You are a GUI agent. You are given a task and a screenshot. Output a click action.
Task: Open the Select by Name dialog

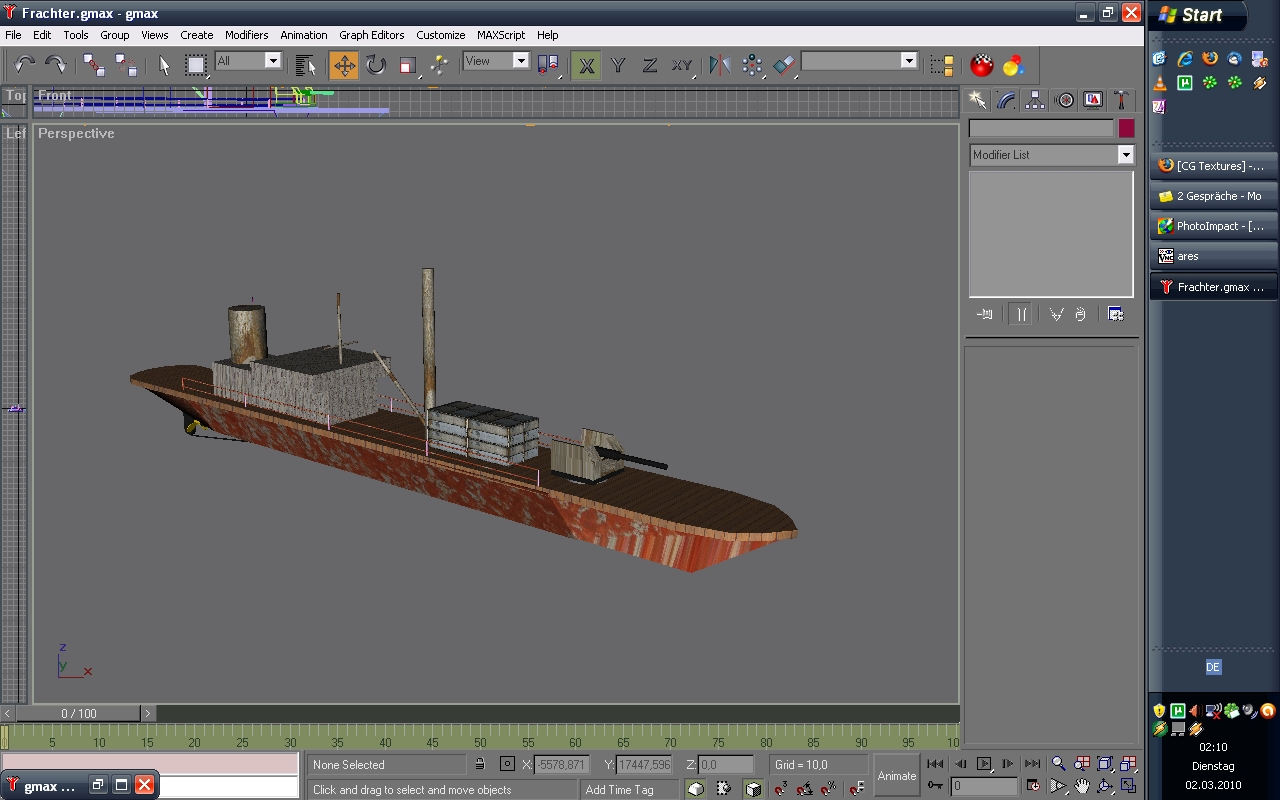coord(306,66)
